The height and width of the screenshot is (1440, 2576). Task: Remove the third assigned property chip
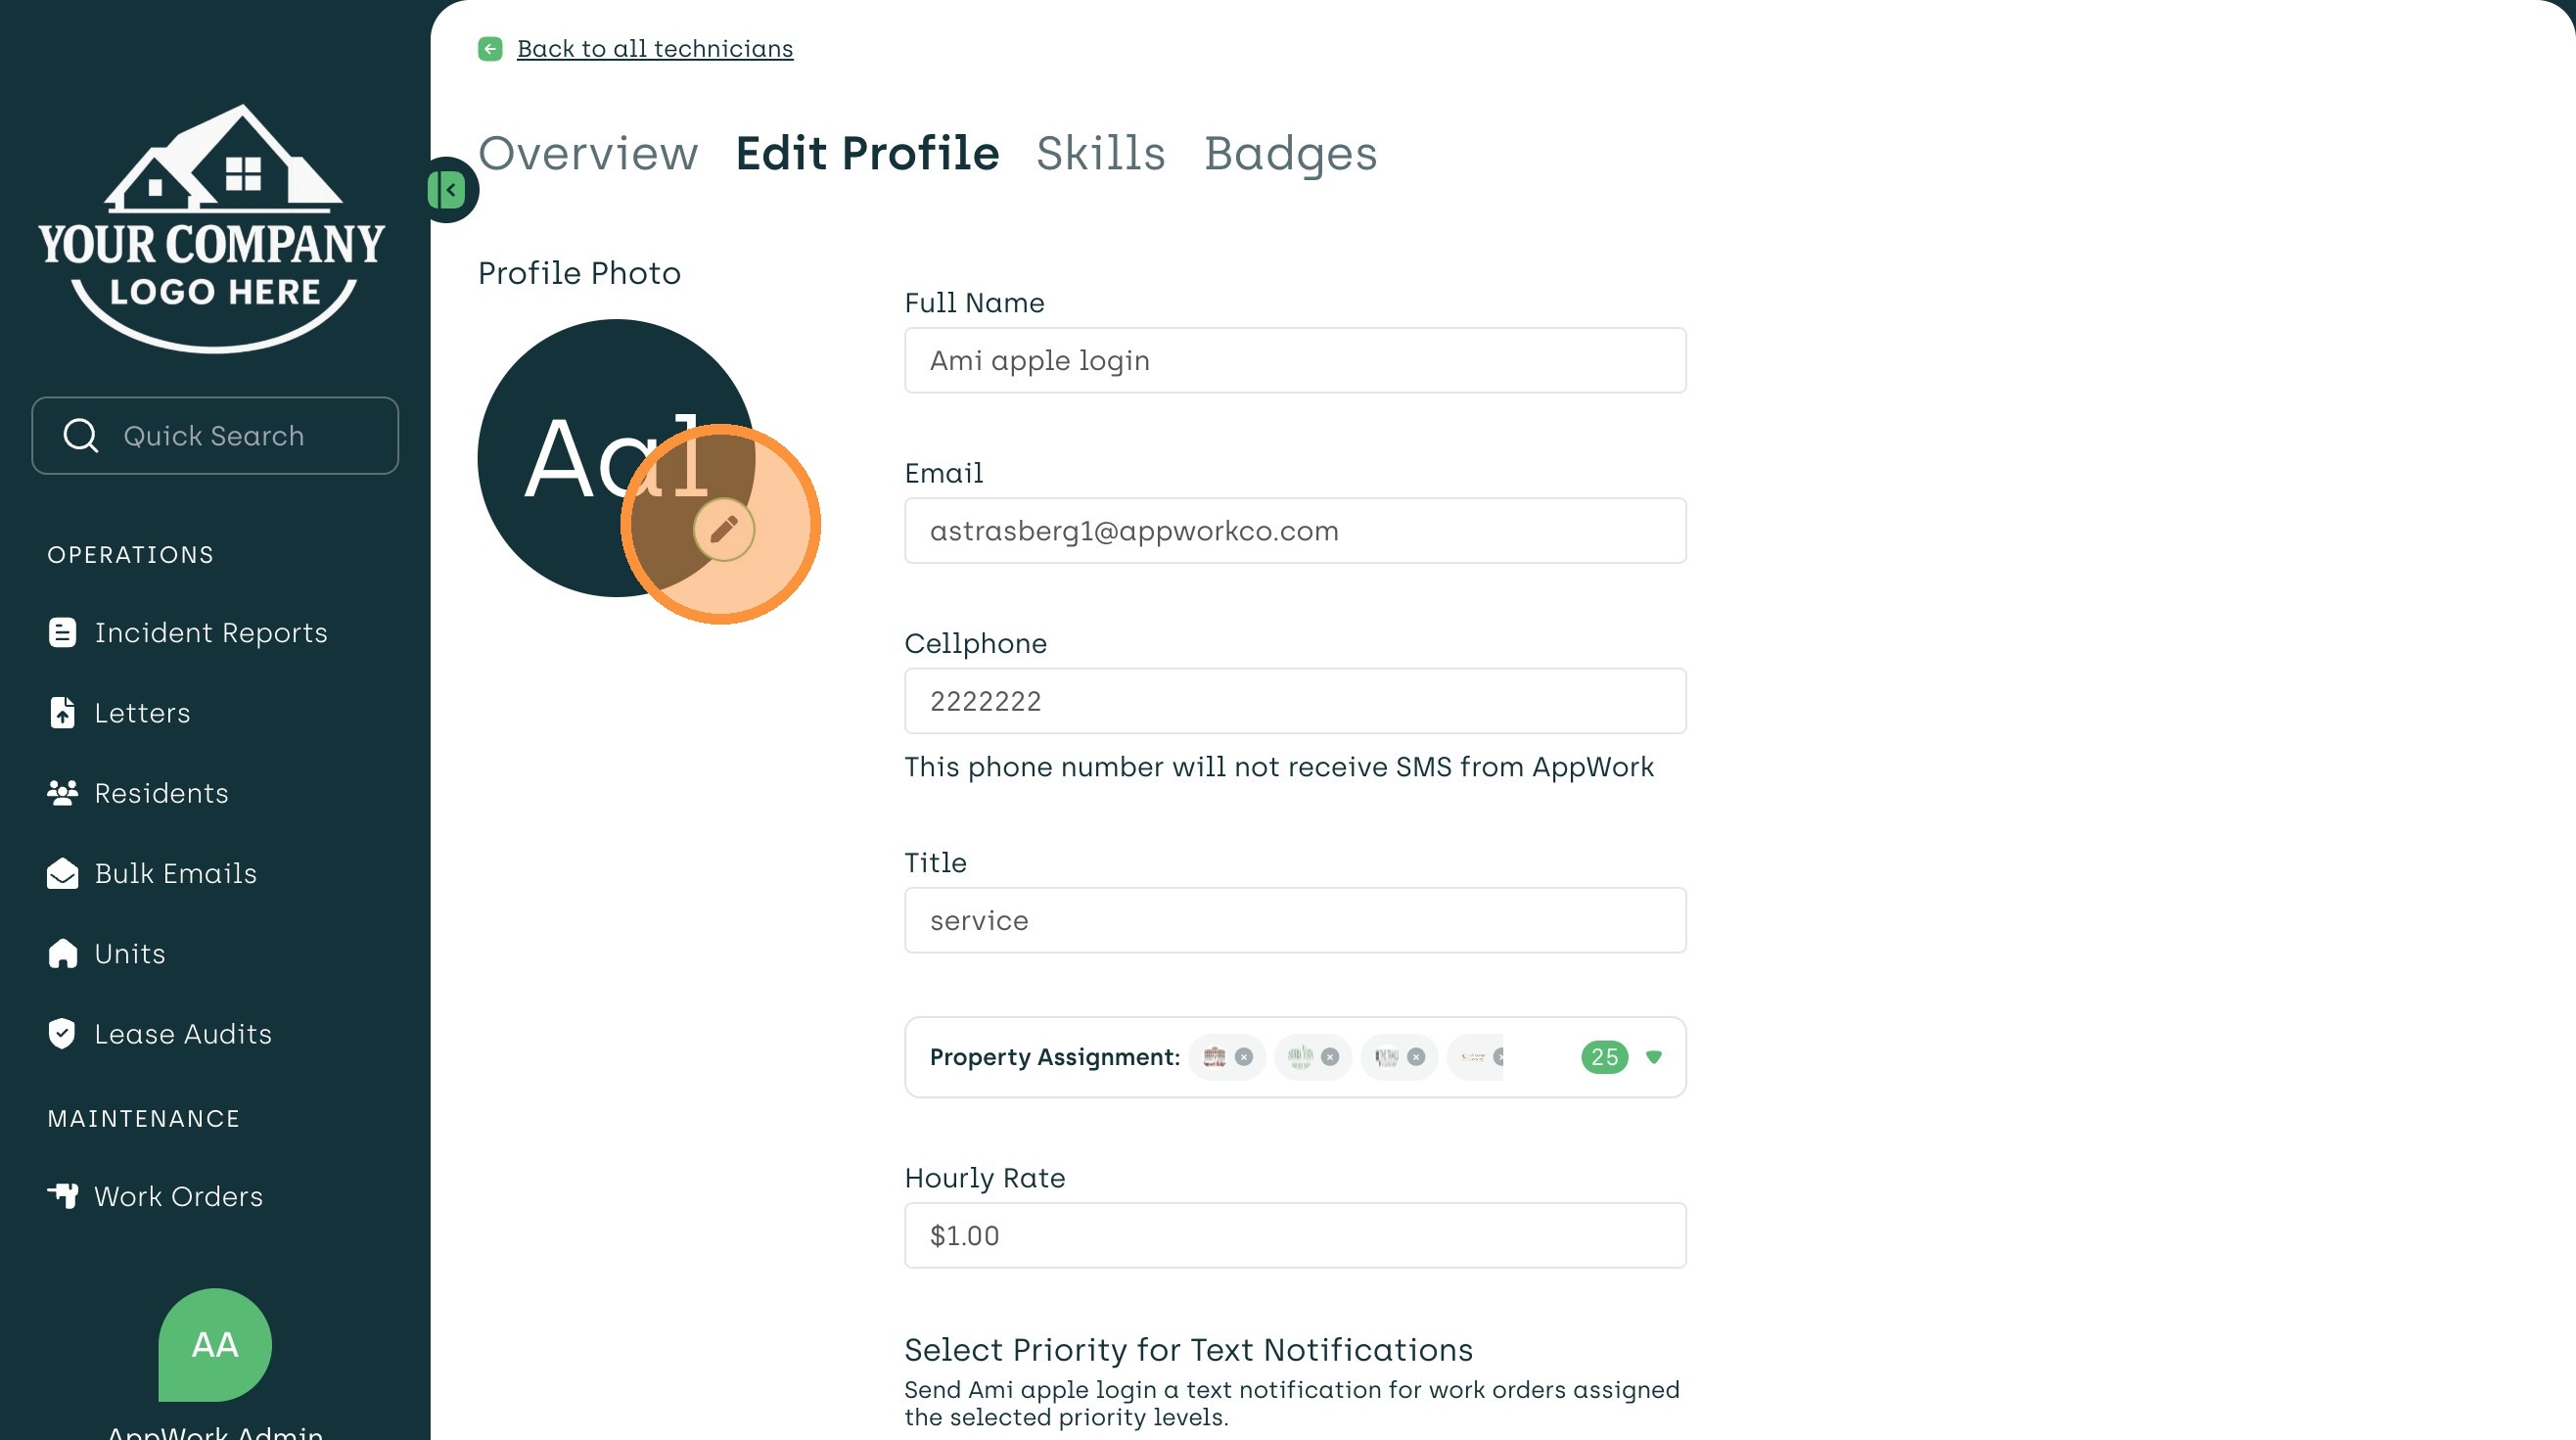pos(1416,1057)
